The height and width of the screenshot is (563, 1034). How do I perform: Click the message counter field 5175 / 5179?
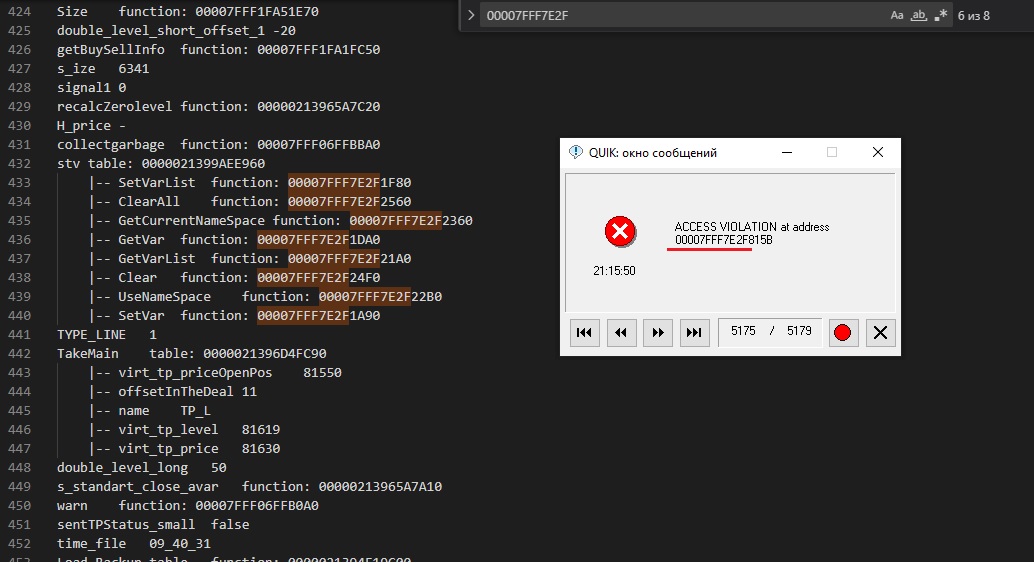770,332
